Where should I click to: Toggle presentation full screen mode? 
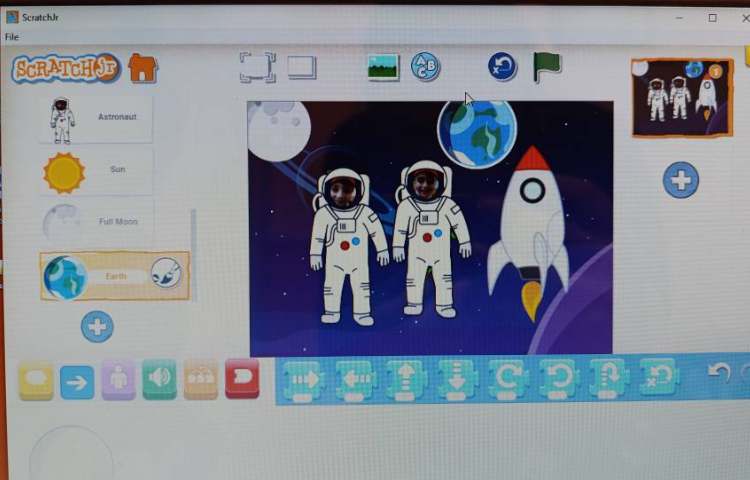pos(257,67)
